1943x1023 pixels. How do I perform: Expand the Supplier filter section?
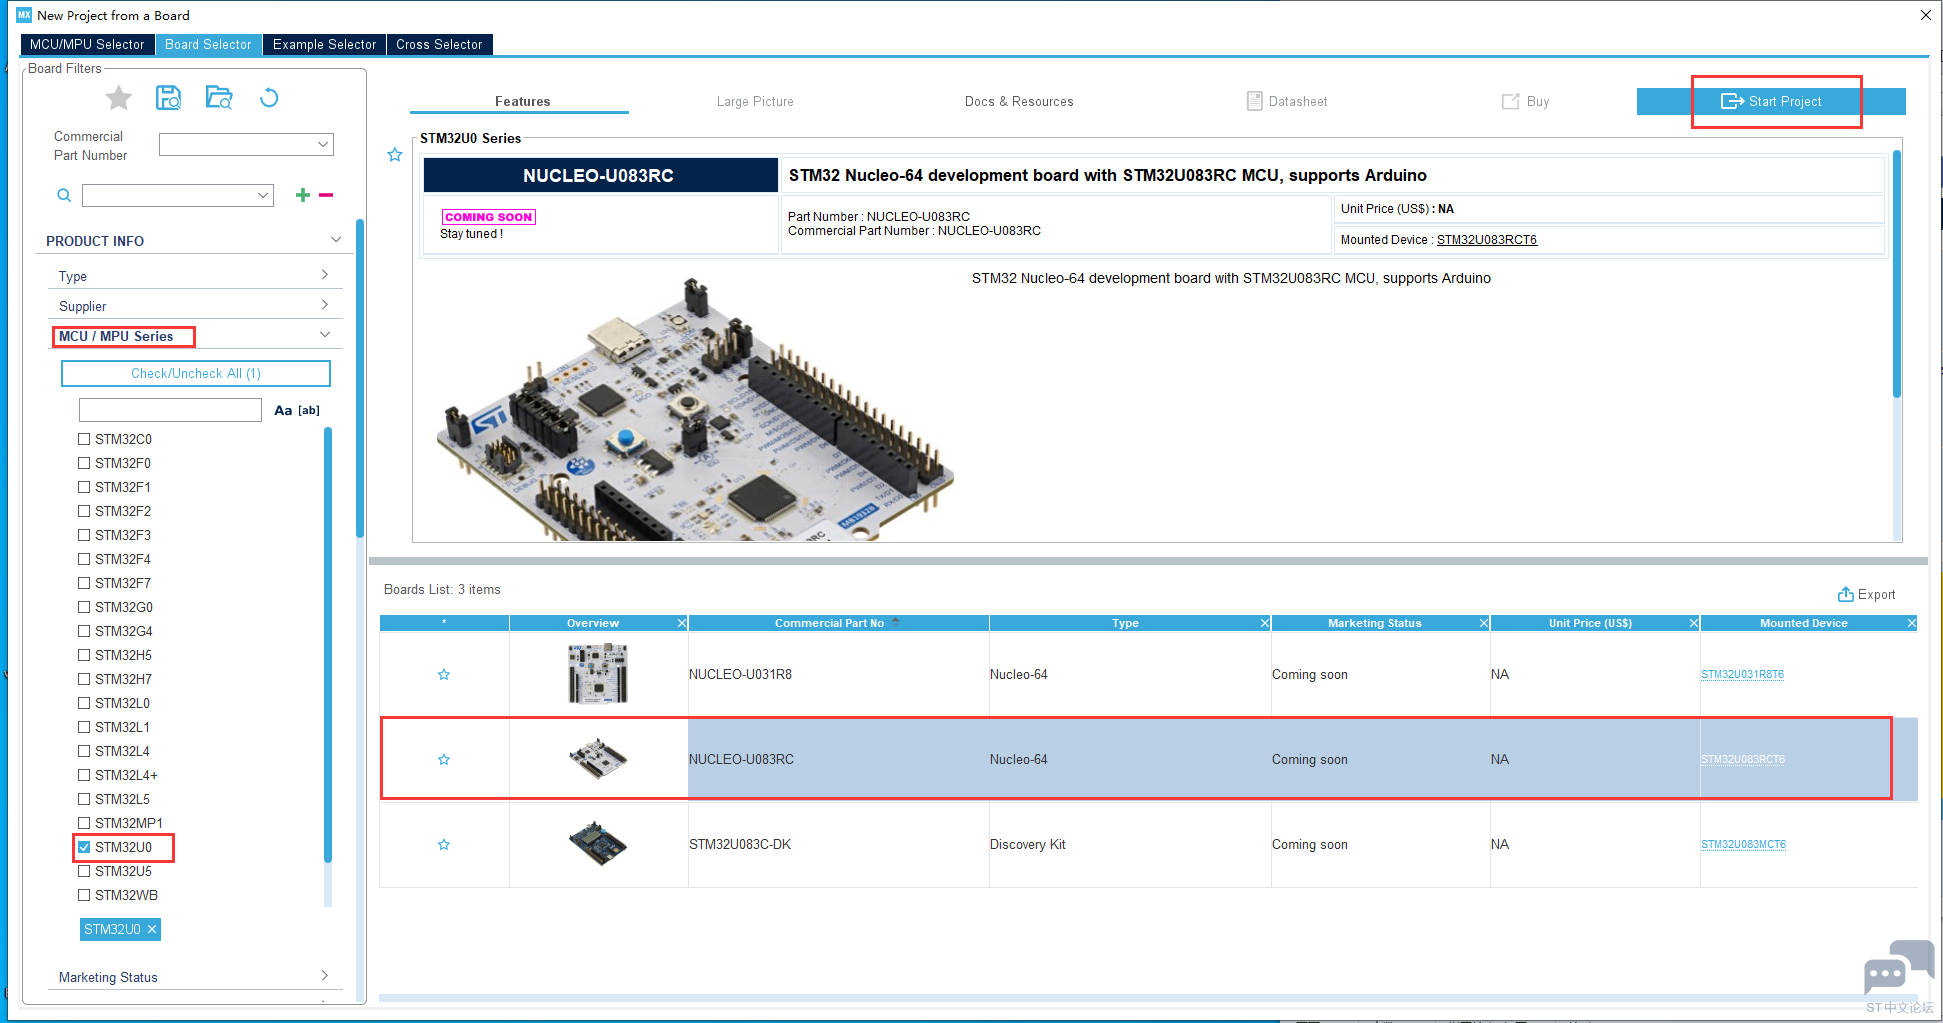pos(190,306)
